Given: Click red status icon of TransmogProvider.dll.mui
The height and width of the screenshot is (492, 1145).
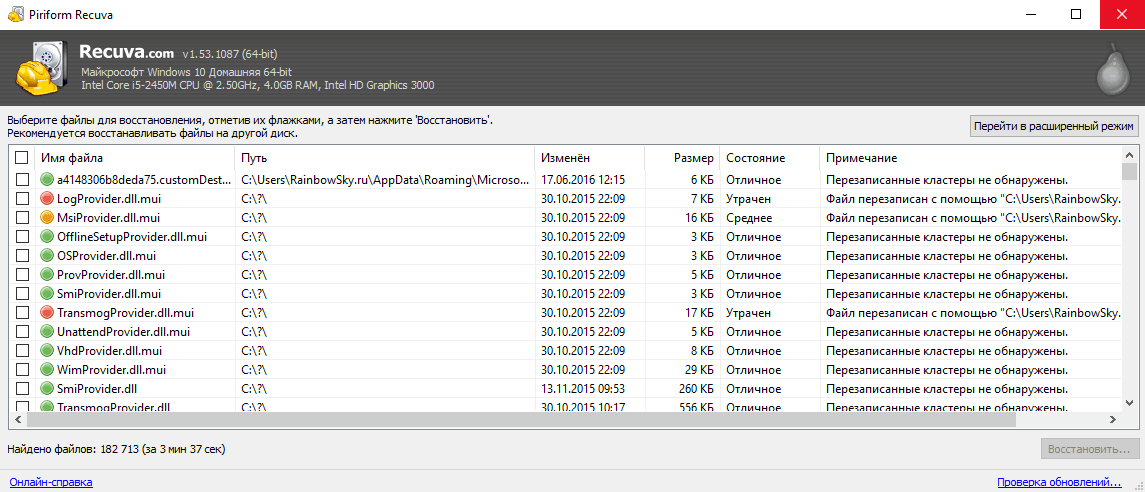Looking at the screenshot, I should [47, 313].
